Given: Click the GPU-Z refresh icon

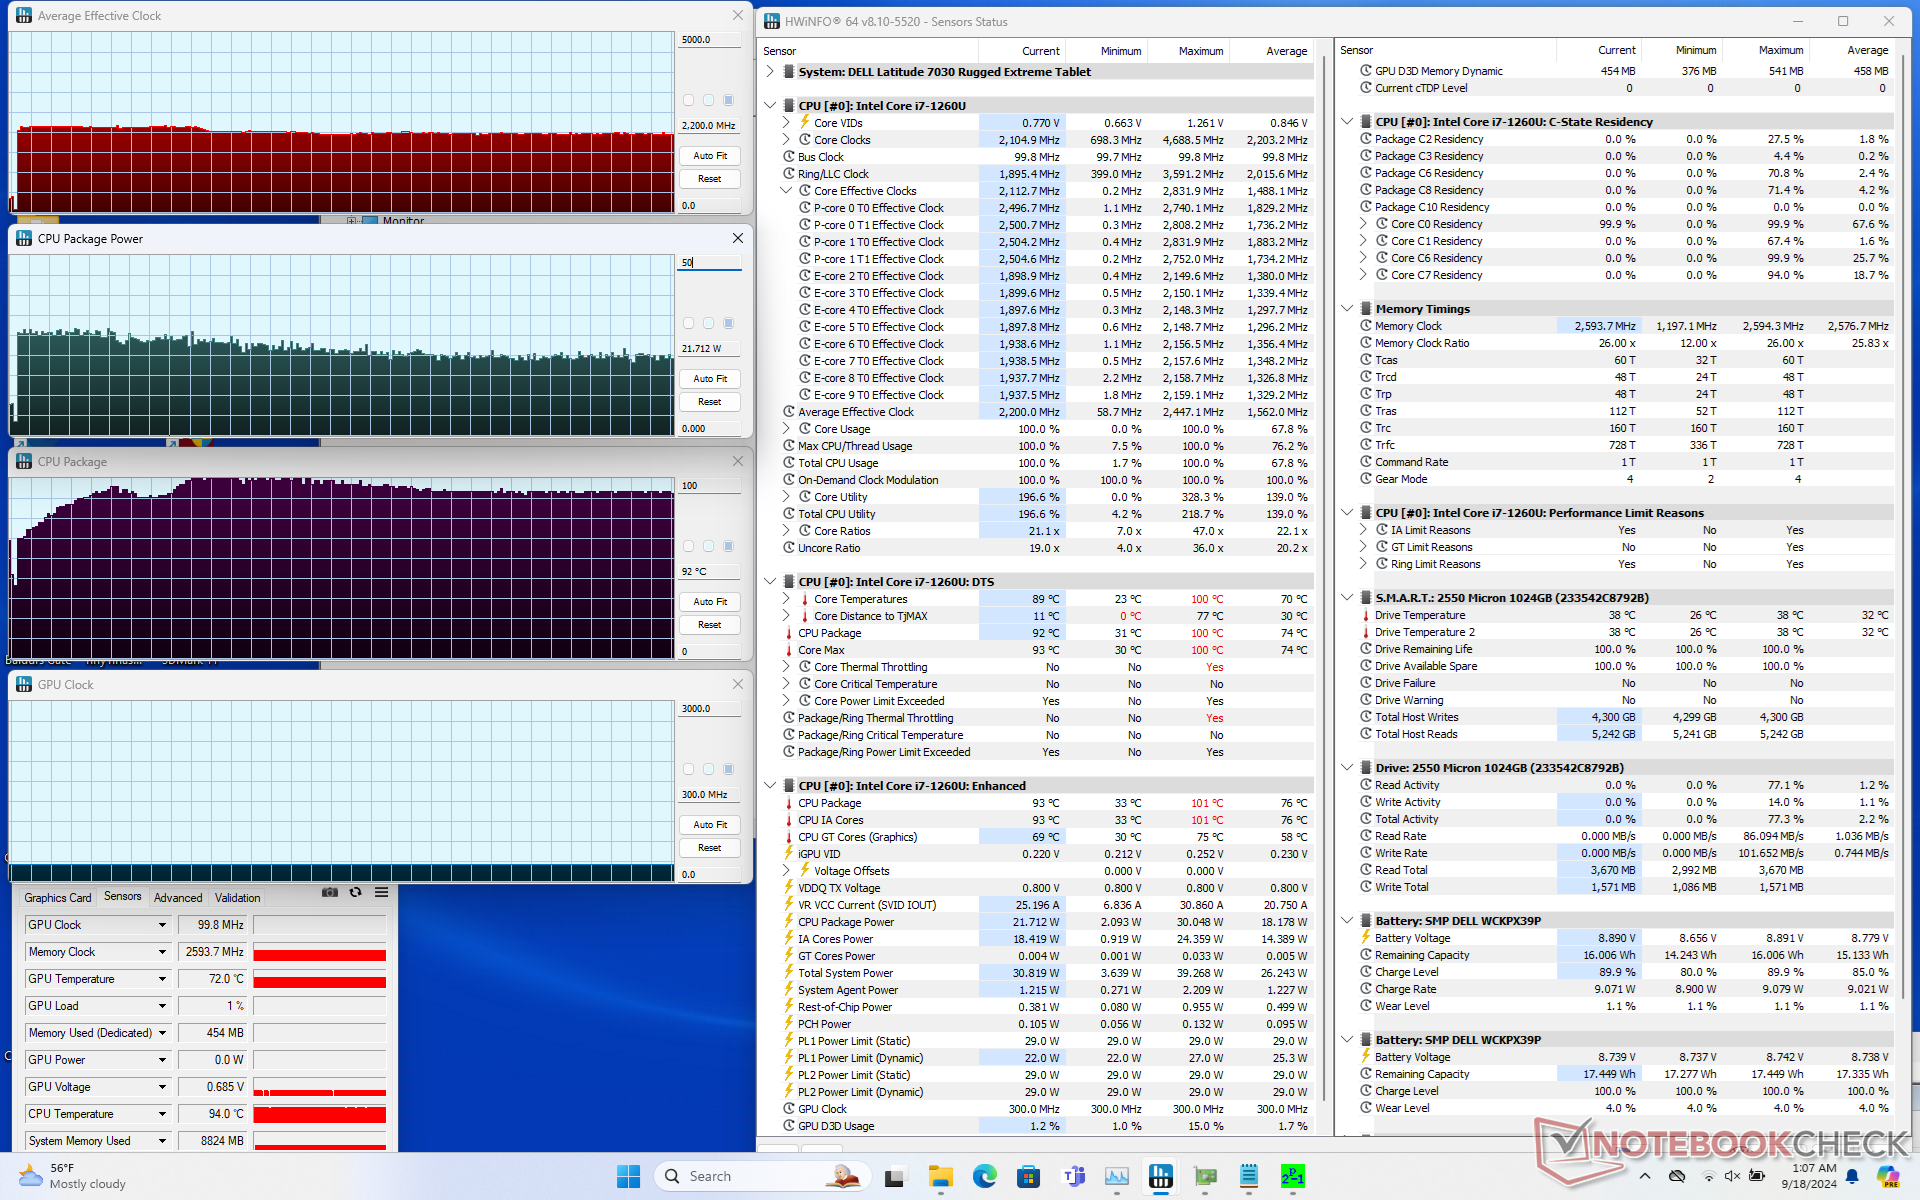Looking at the screenshot, I should 355,892.
